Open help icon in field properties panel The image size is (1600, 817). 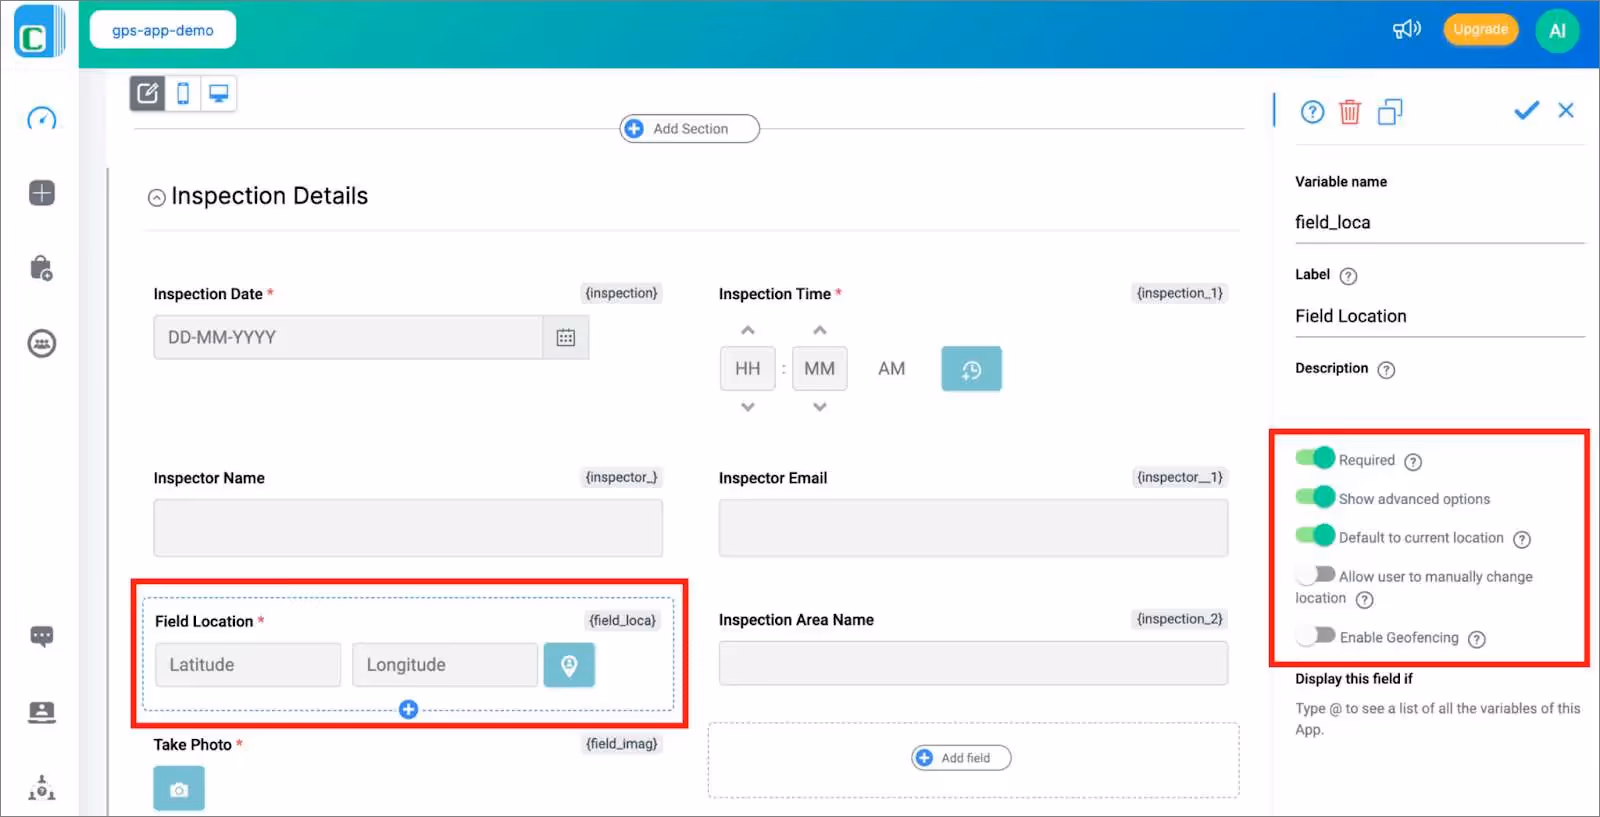point(1312,112)
